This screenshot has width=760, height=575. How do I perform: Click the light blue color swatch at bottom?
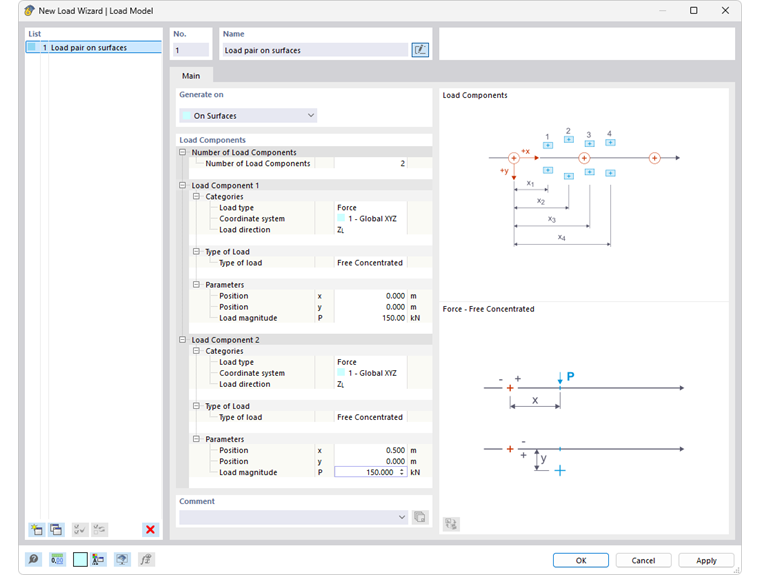[80, 559]
